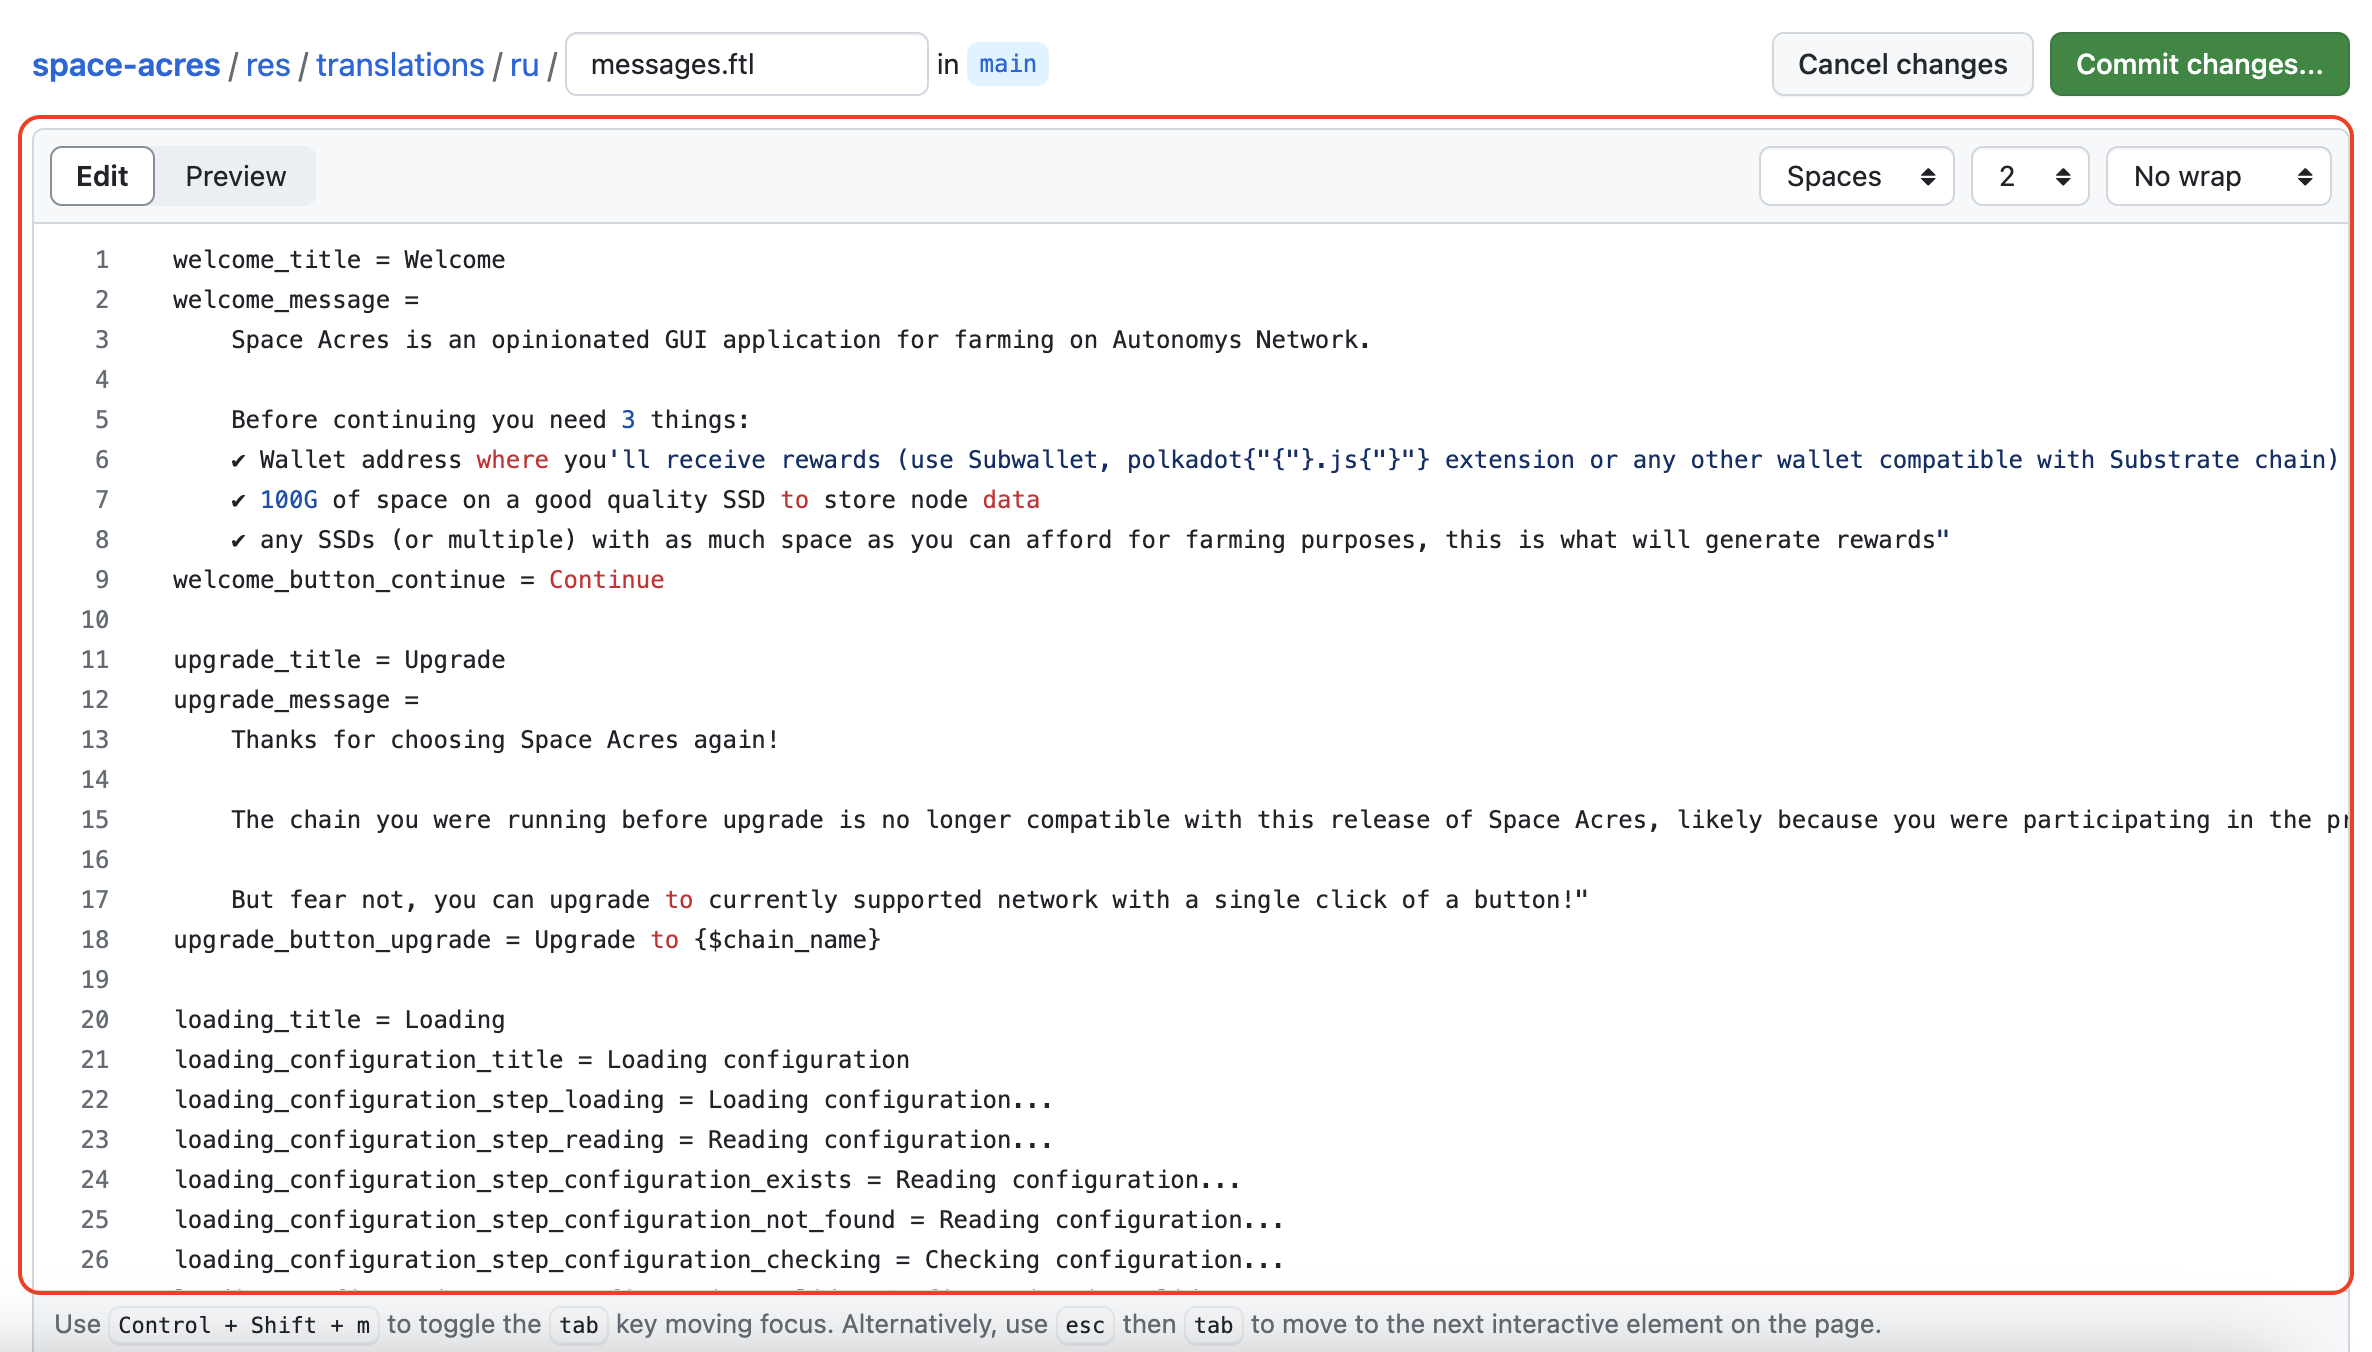This screenshot has width=2372, height=1352.
Task: Open the No wrap line mode dropdown
Action: click(x=2217, y=176)
